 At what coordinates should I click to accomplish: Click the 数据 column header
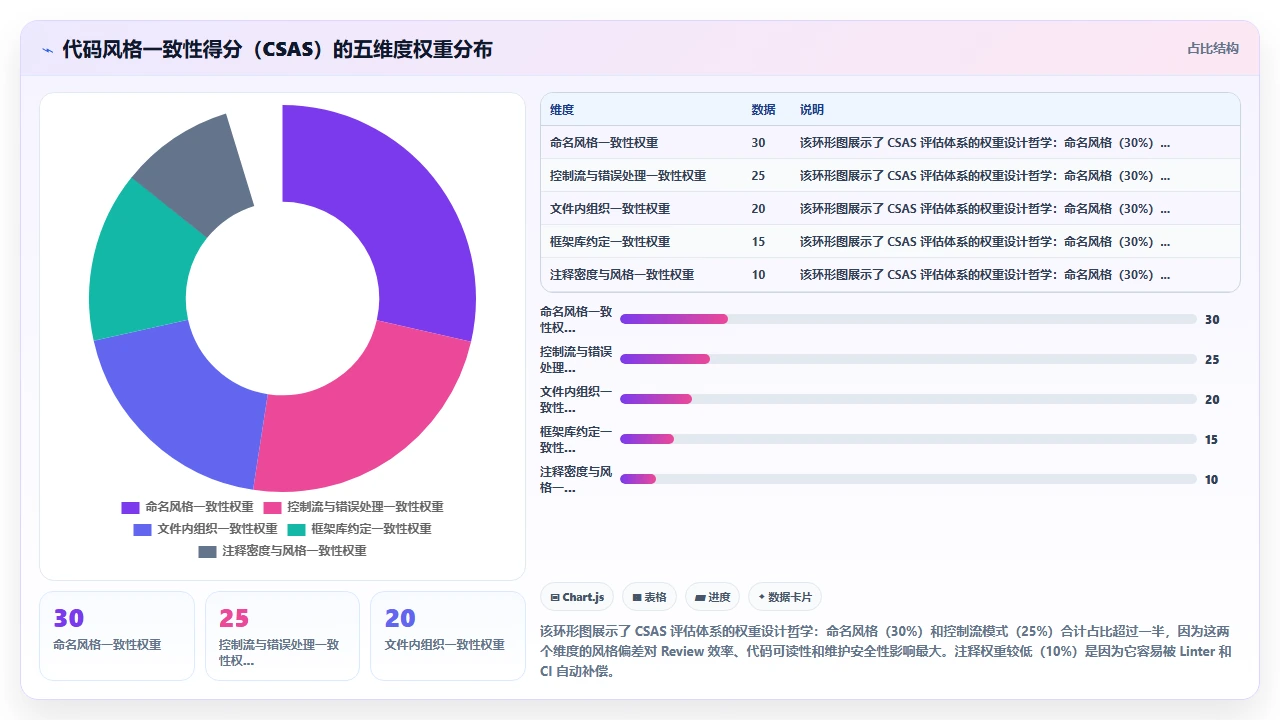(x=763, y=110)
